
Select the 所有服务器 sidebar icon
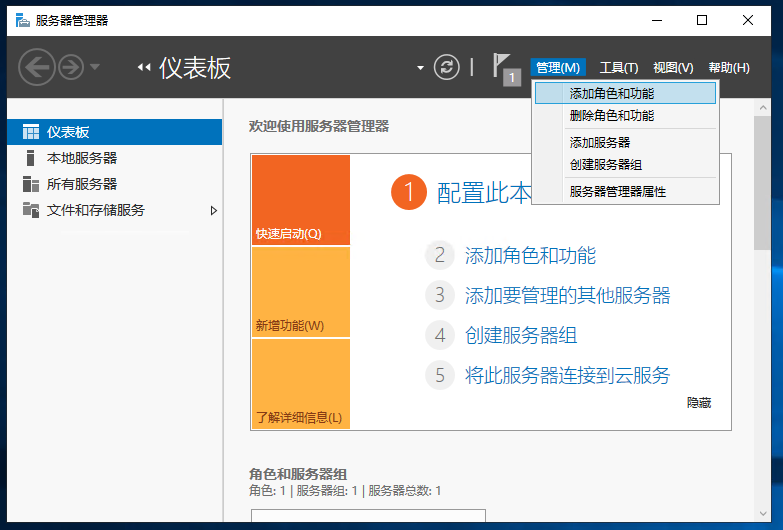click(x=31, y=184)
